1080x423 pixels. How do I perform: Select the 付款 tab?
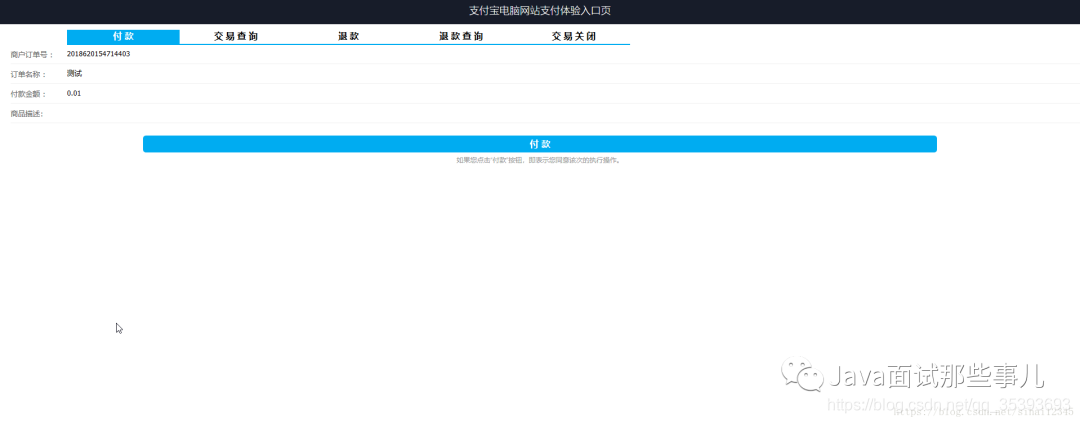(123, 37)
